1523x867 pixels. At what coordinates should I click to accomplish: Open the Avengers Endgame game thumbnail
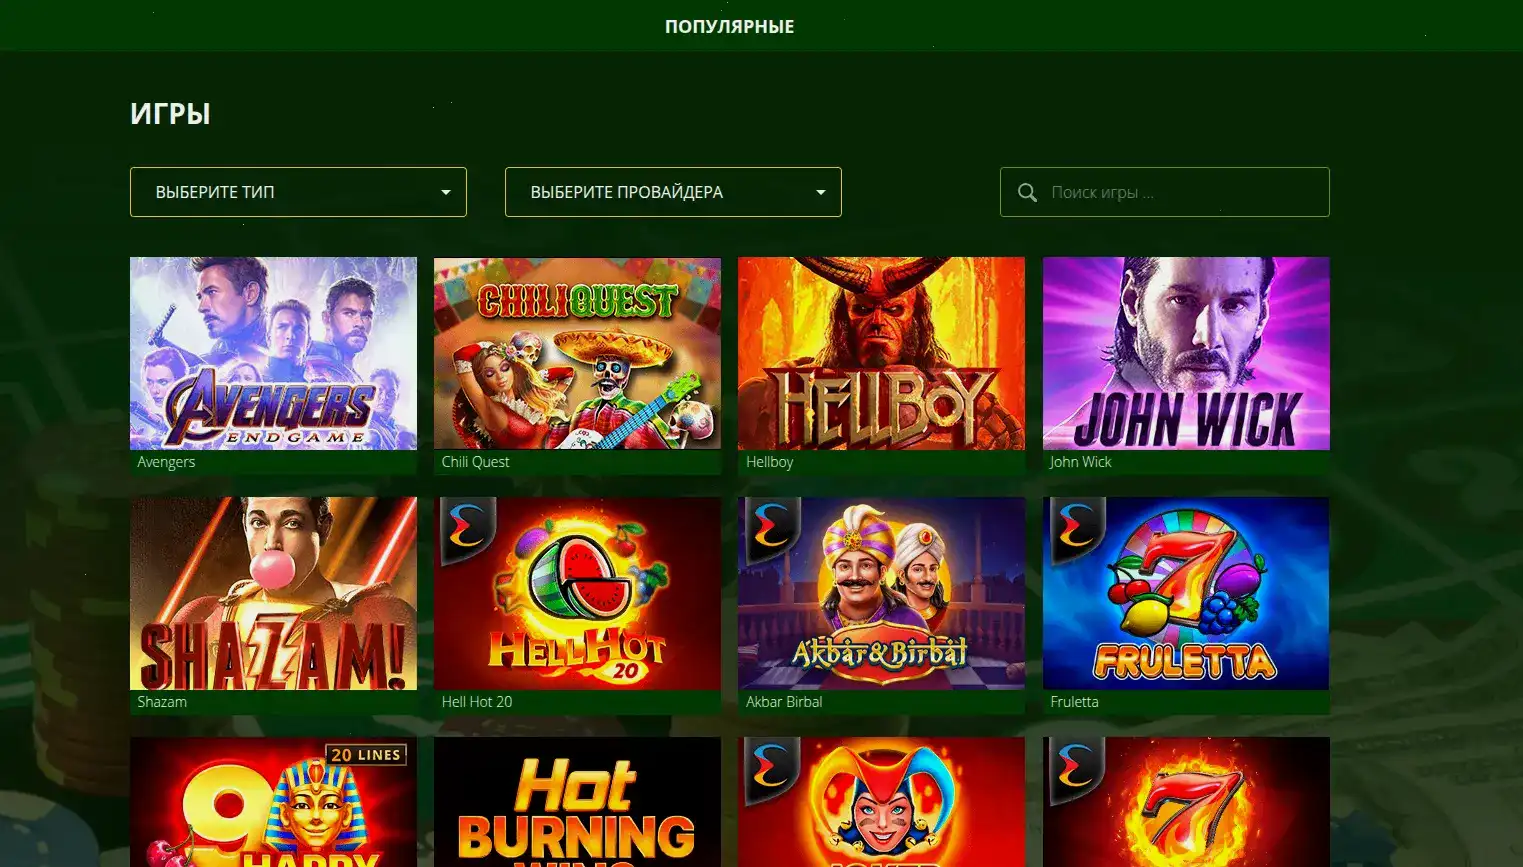(x=273, y=353)
